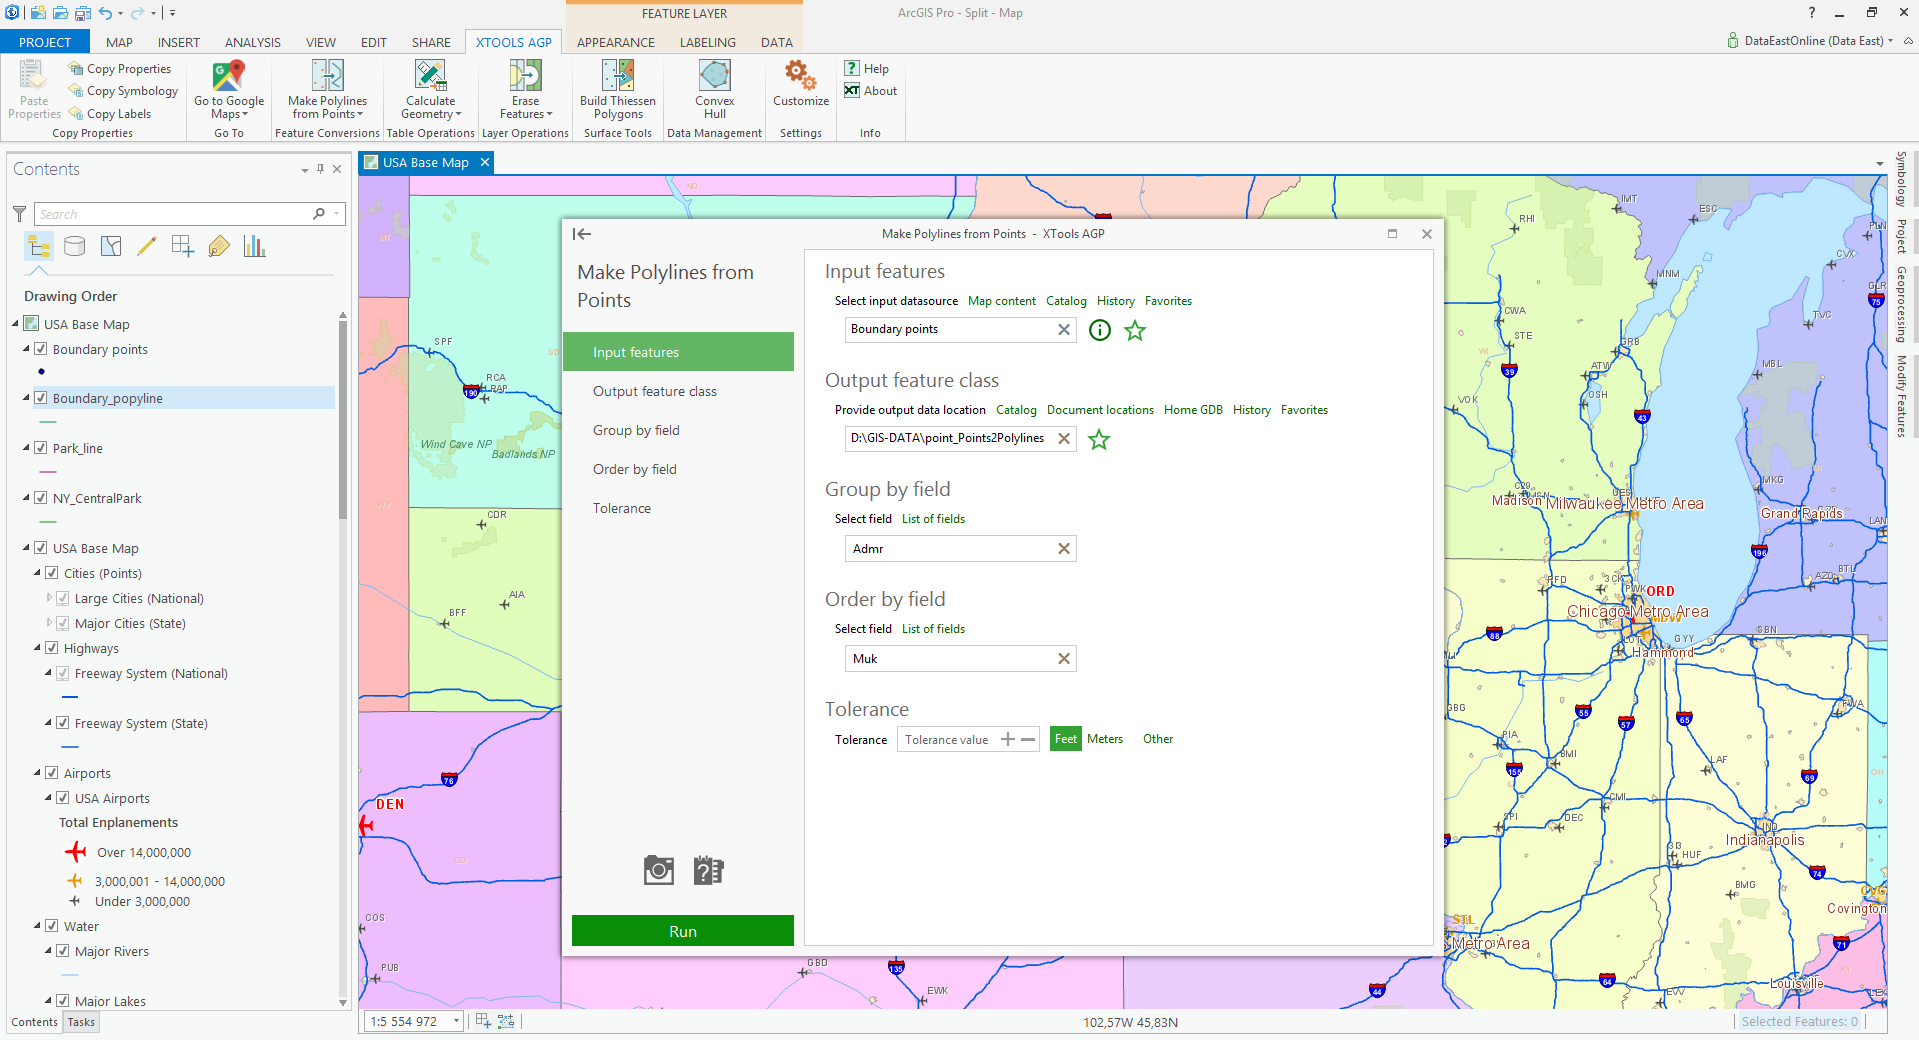Toggle Highways group visibility
Screen dimensions: 1919x1040
[x=52, y=648]
